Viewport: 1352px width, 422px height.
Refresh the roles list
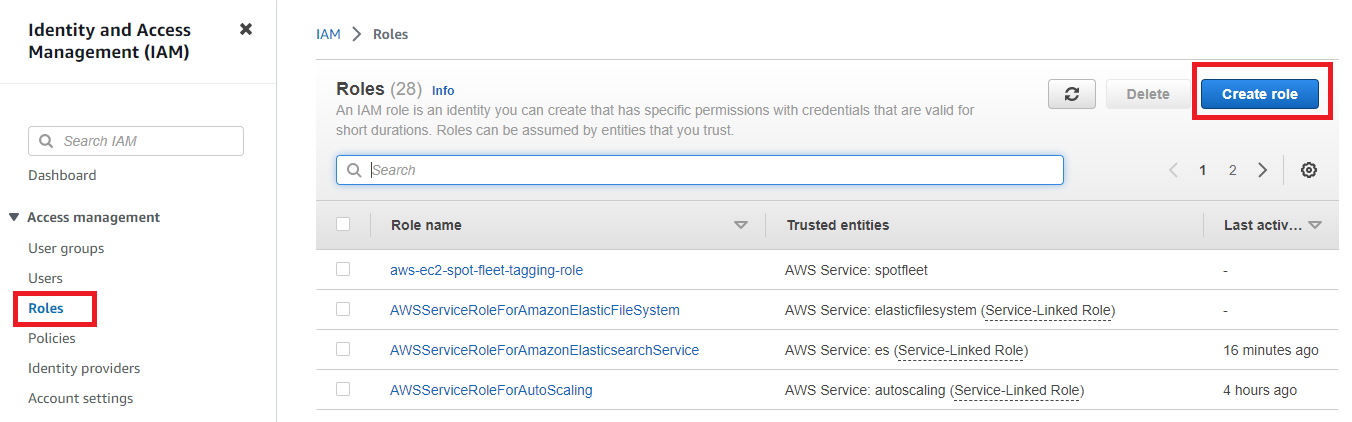pos(1072,94)
